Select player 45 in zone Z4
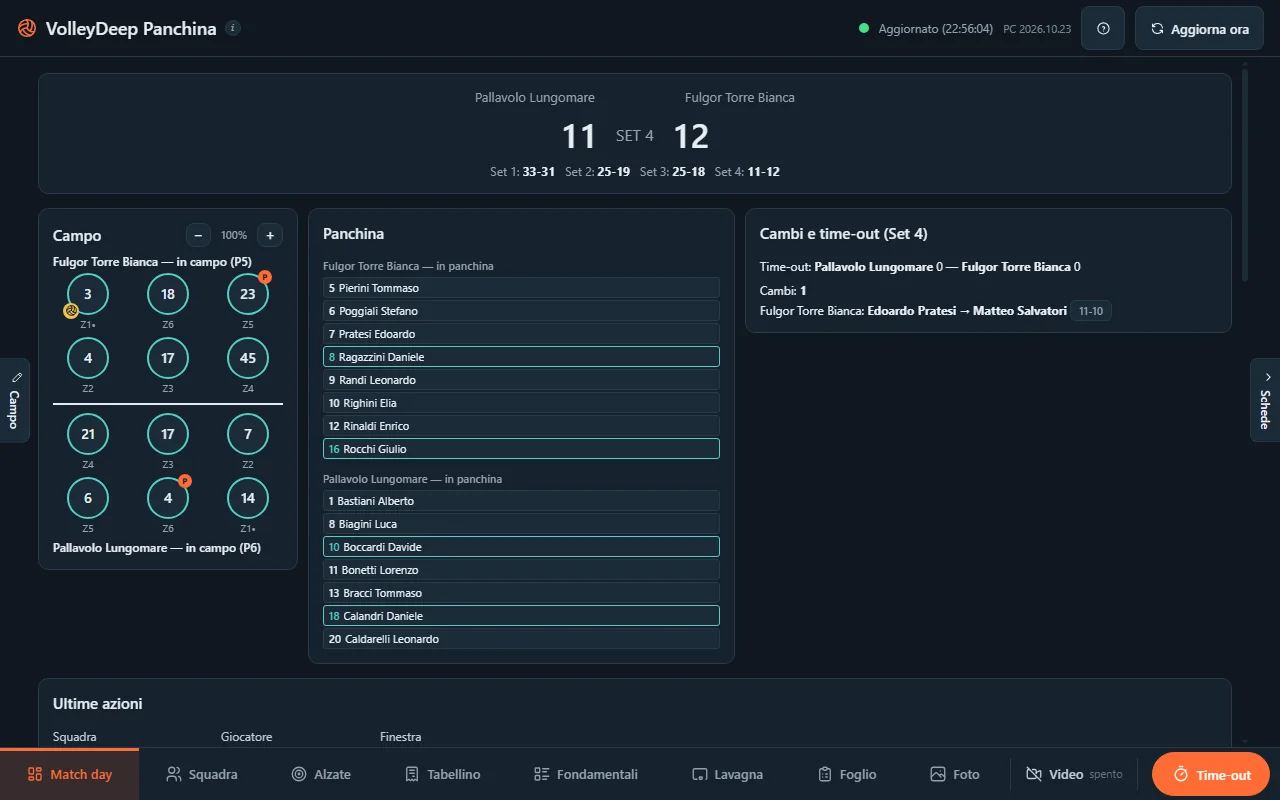 click(248, 358)
